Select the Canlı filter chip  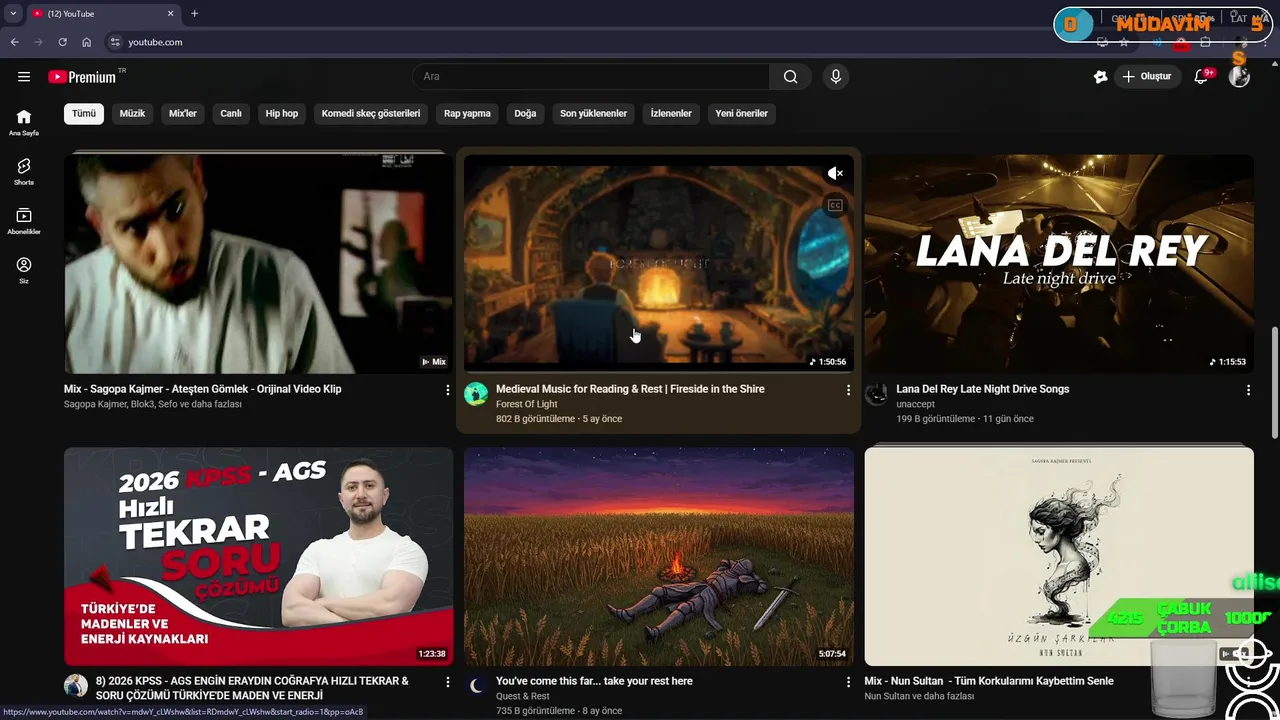point(231,114)
